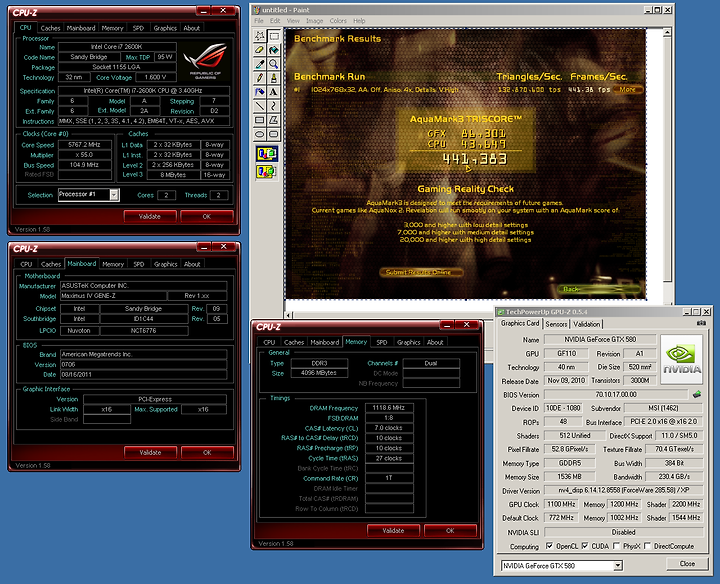Image resolution: width=720 pixels, height=584 pixels.
Task: Open the Colors menu in Paint
Action: click(x=338, y=21)
